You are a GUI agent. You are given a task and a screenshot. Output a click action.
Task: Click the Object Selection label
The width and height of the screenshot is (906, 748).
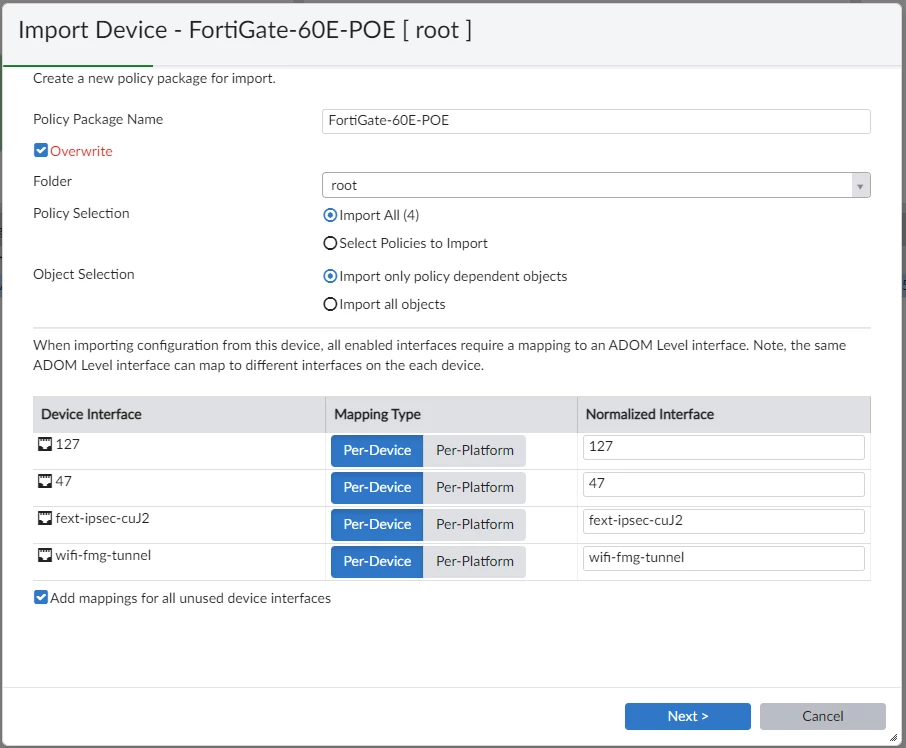[84, 274]
